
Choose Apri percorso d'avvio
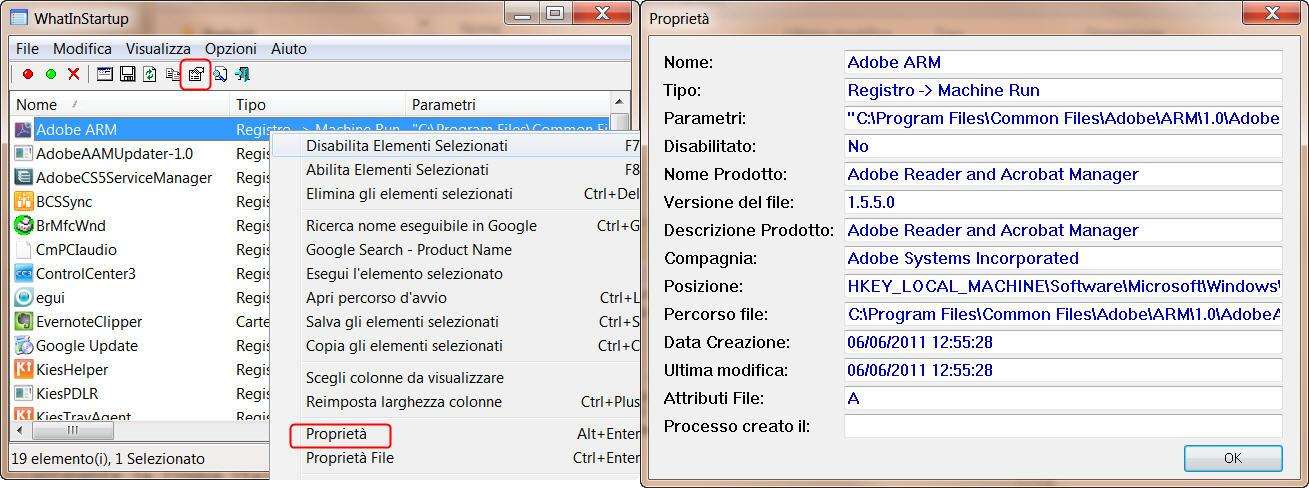click(458, 297)
